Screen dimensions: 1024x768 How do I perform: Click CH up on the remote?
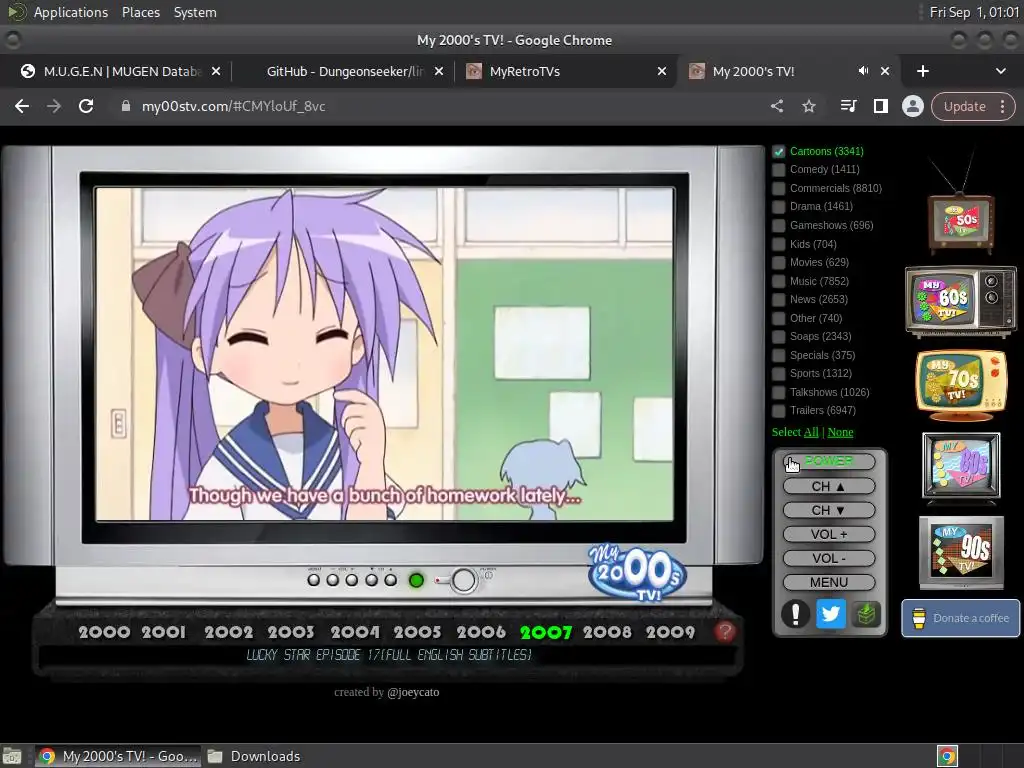pyautogui.click(x=829, y=487)
